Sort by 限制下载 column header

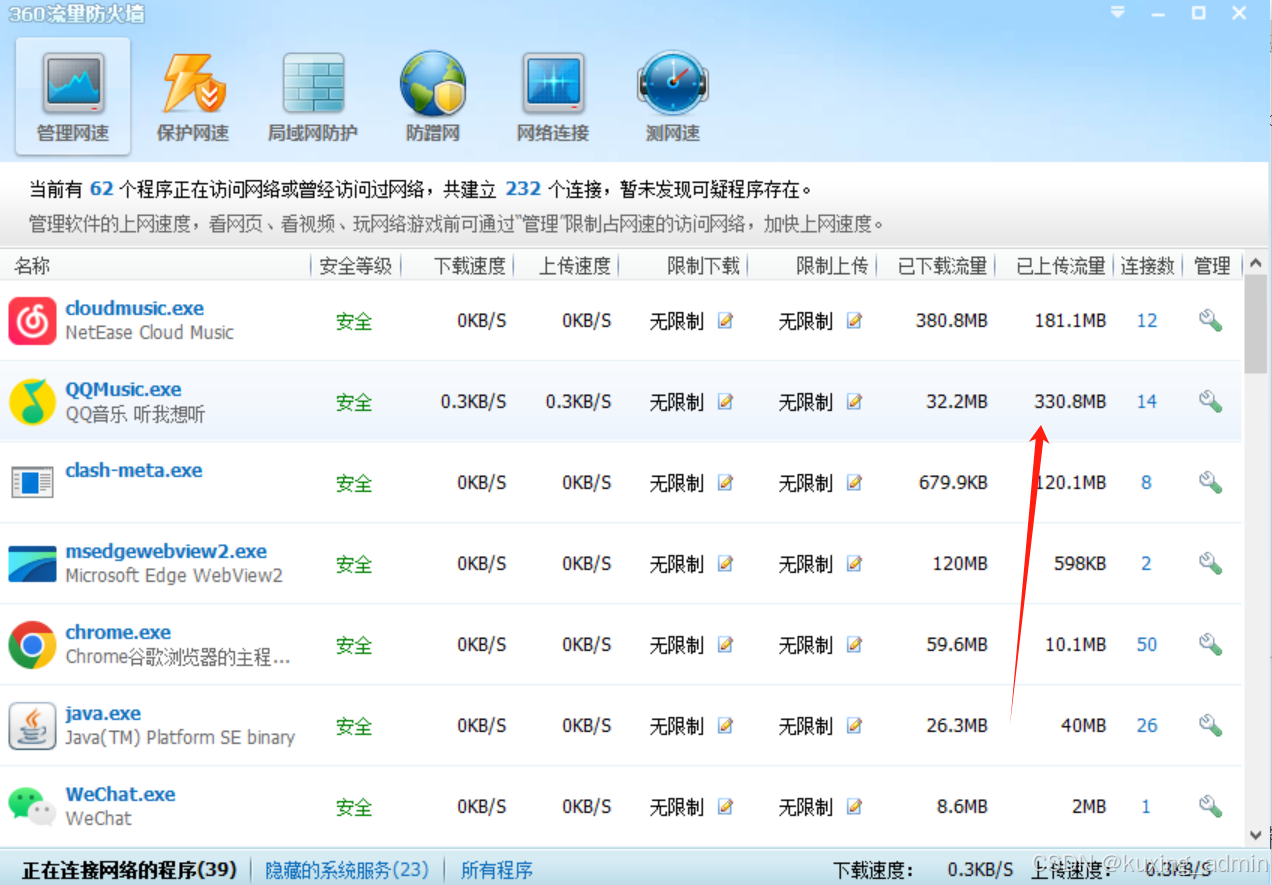(704, 266)
